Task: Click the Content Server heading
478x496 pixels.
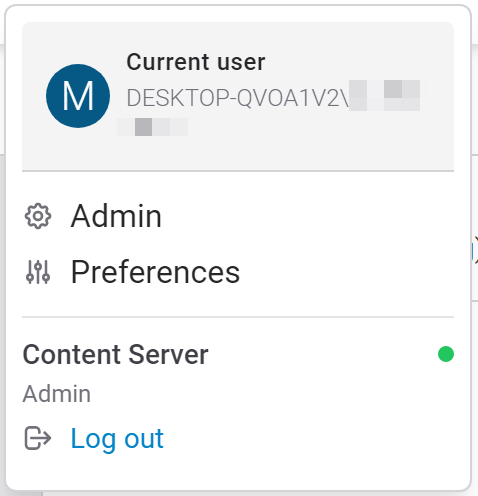Action: tap(115, 355)
